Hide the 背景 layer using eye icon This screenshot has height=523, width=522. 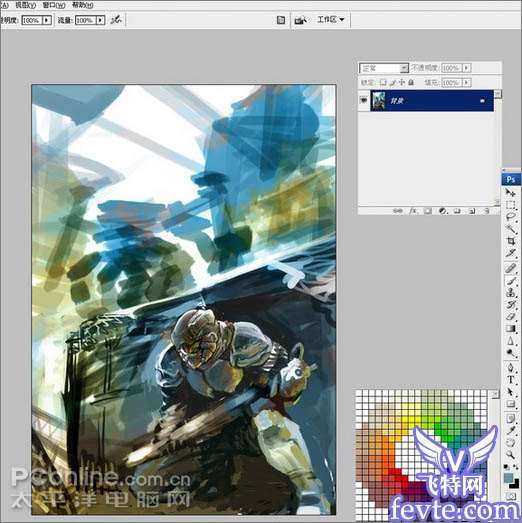click(363, 100)
